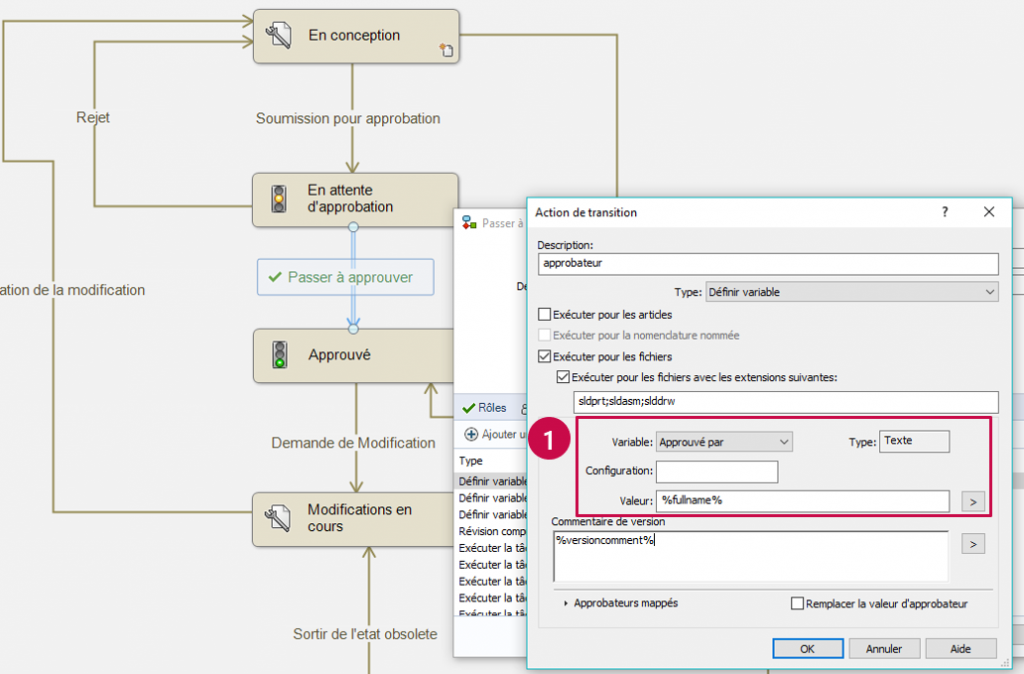Click the OK button

808,649
